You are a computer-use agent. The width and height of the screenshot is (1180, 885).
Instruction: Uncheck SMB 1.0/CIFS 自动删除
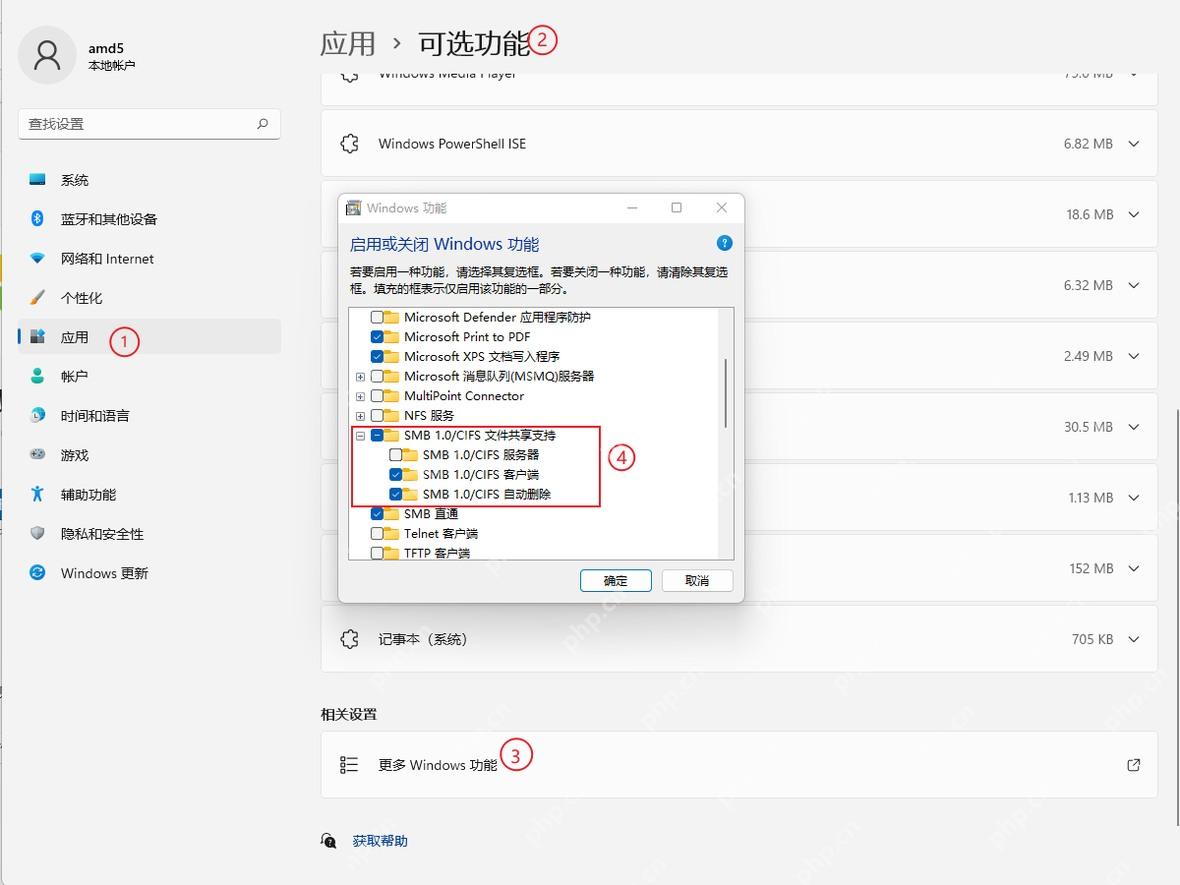point(395,494)
